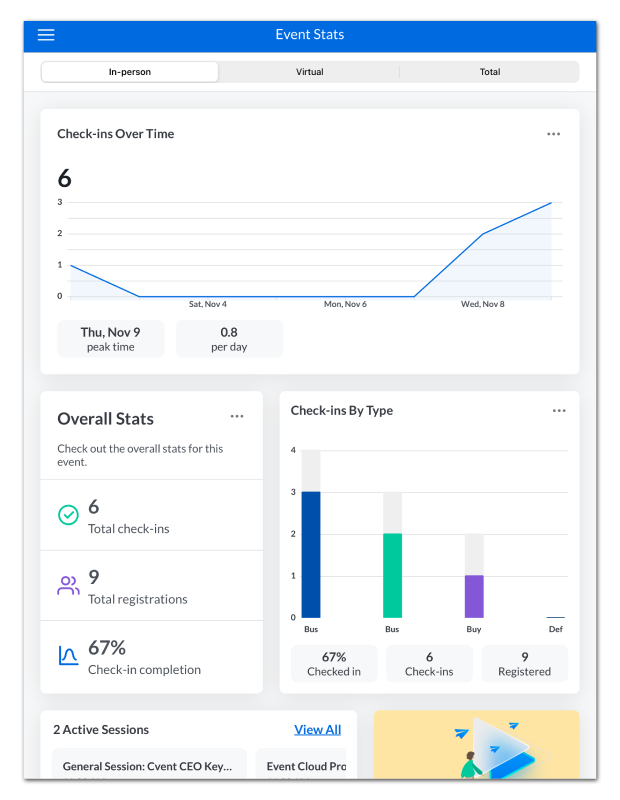The height and width of the screenshot is (800, 620).
Task: Open Overall Stats three-dot menu
Action: pos(237,416)
